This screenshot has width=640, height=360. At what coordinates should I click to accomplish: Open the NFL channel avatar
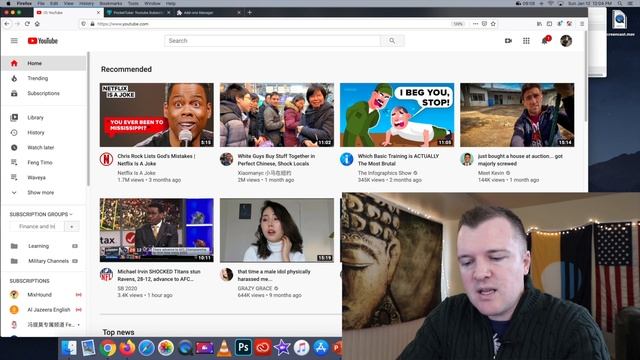[107, 274]
